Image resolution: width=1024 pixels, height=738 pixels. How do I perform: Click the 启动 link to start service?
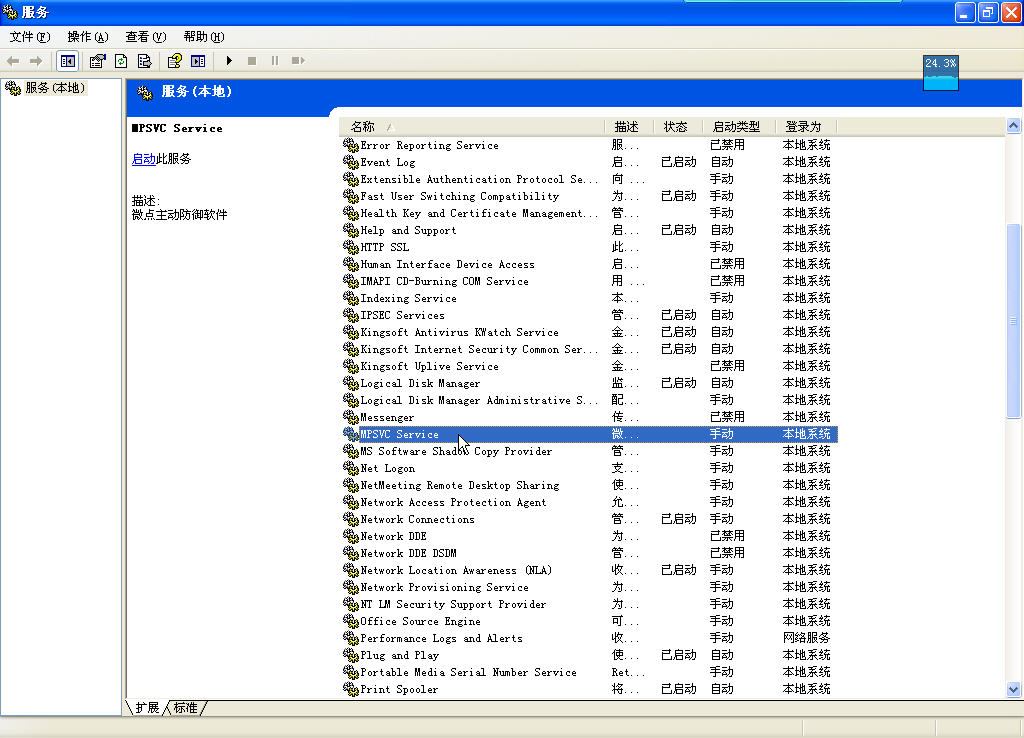click(144, 159)
